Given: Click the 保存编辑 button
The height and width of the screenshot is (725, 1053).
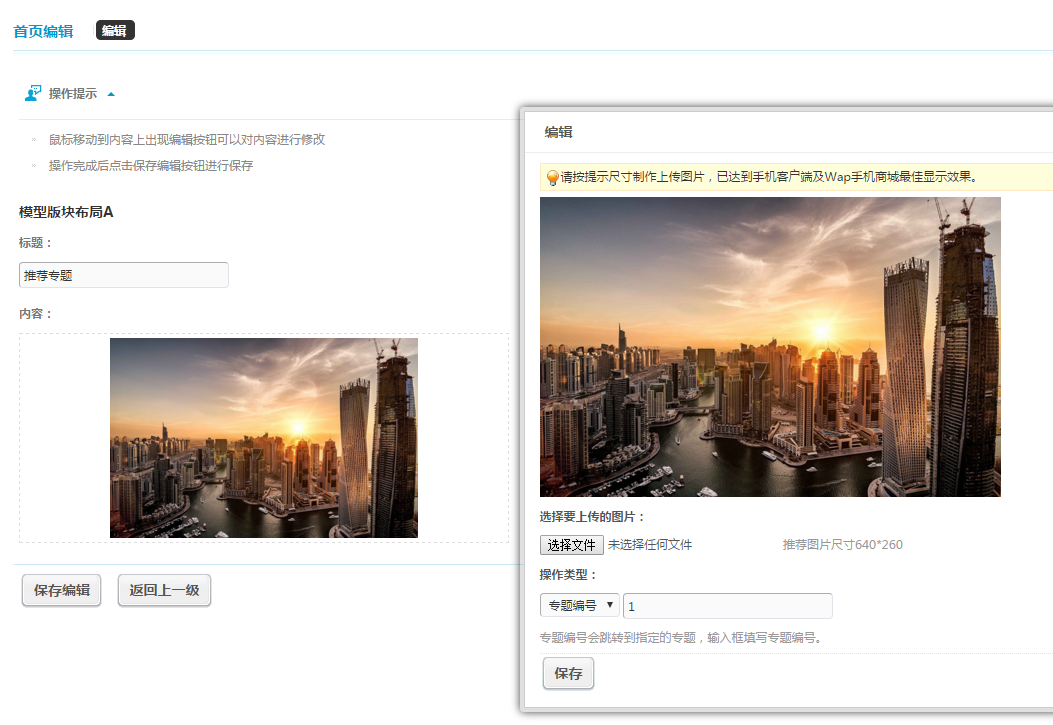Looking at the screenshot, I should [x=62, y=590].
